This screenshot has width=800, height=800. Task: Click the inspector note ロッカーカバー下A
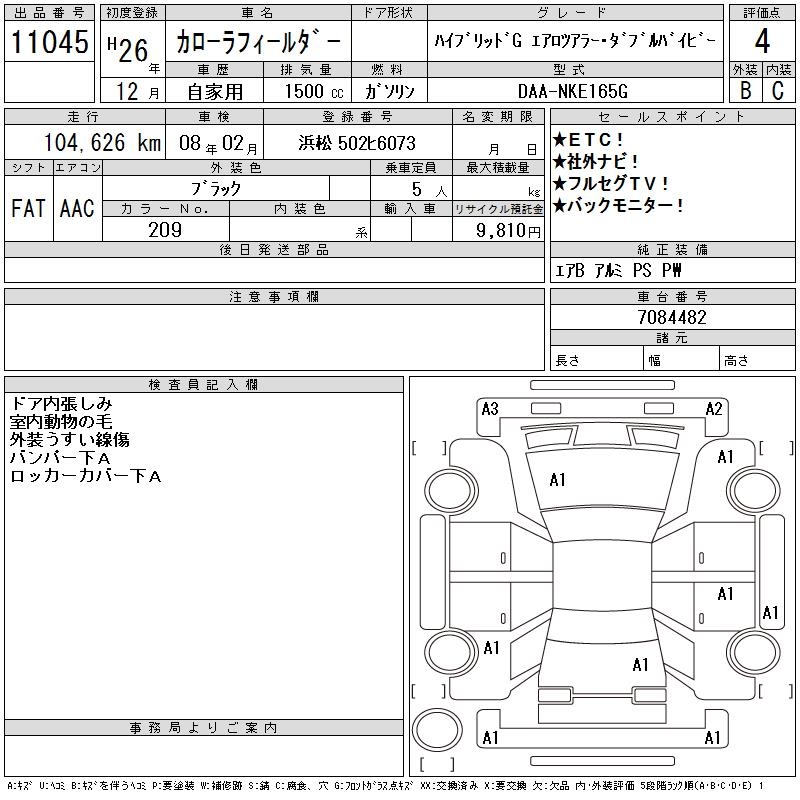pos(85,476)
